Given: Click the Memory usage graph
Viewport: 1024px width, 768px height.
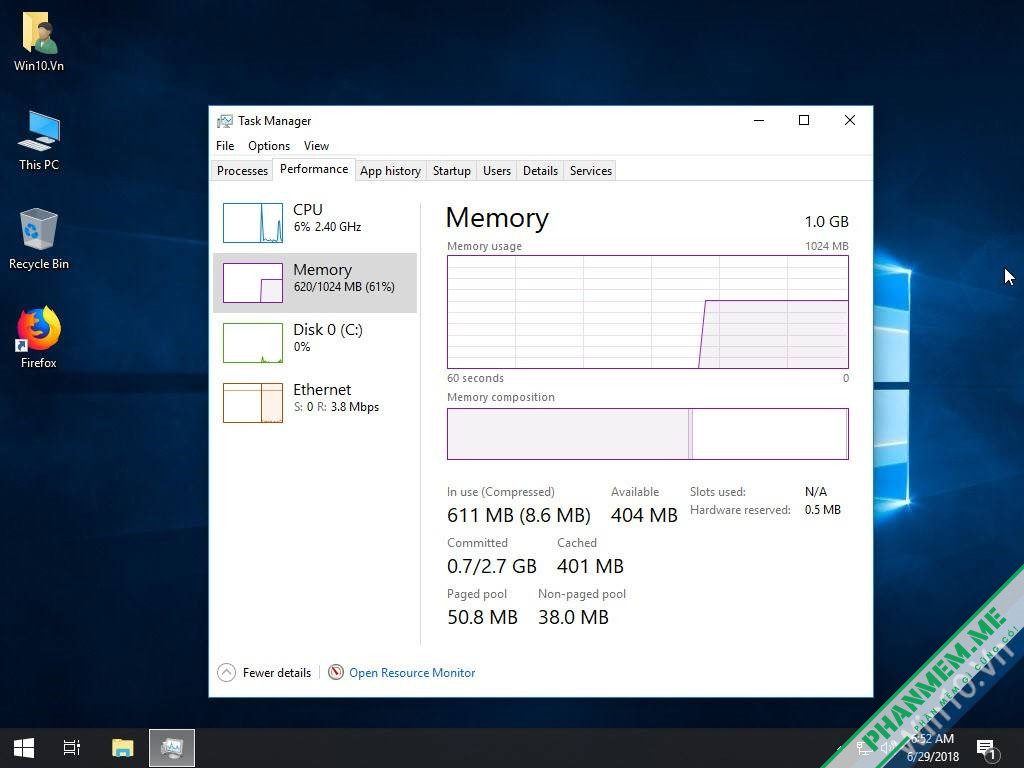Looking at the screenshot, I should click(648, 312).
